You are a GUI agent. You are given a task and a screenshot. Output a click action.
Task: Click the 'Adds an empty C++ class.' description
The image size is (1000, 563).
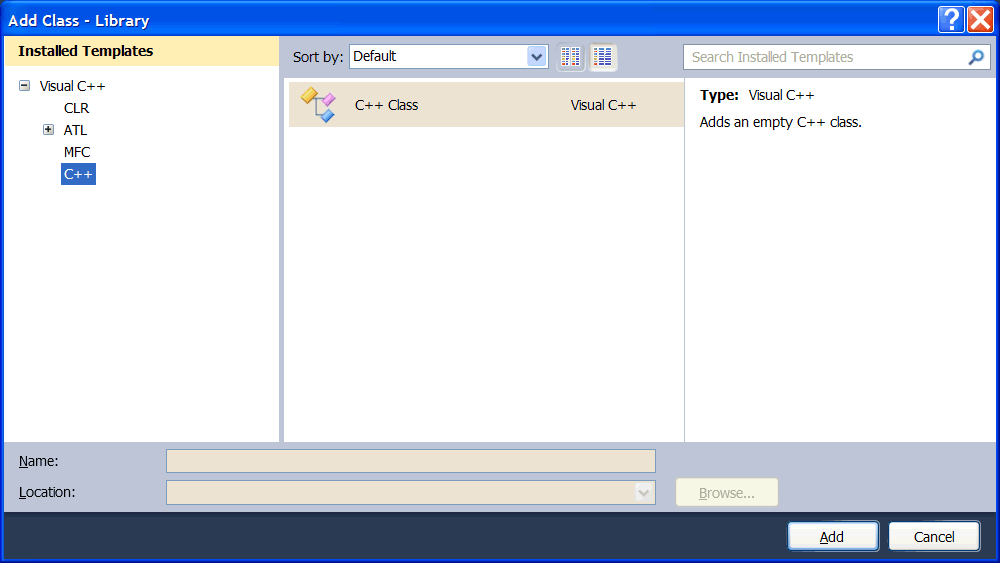click(781, 122)
